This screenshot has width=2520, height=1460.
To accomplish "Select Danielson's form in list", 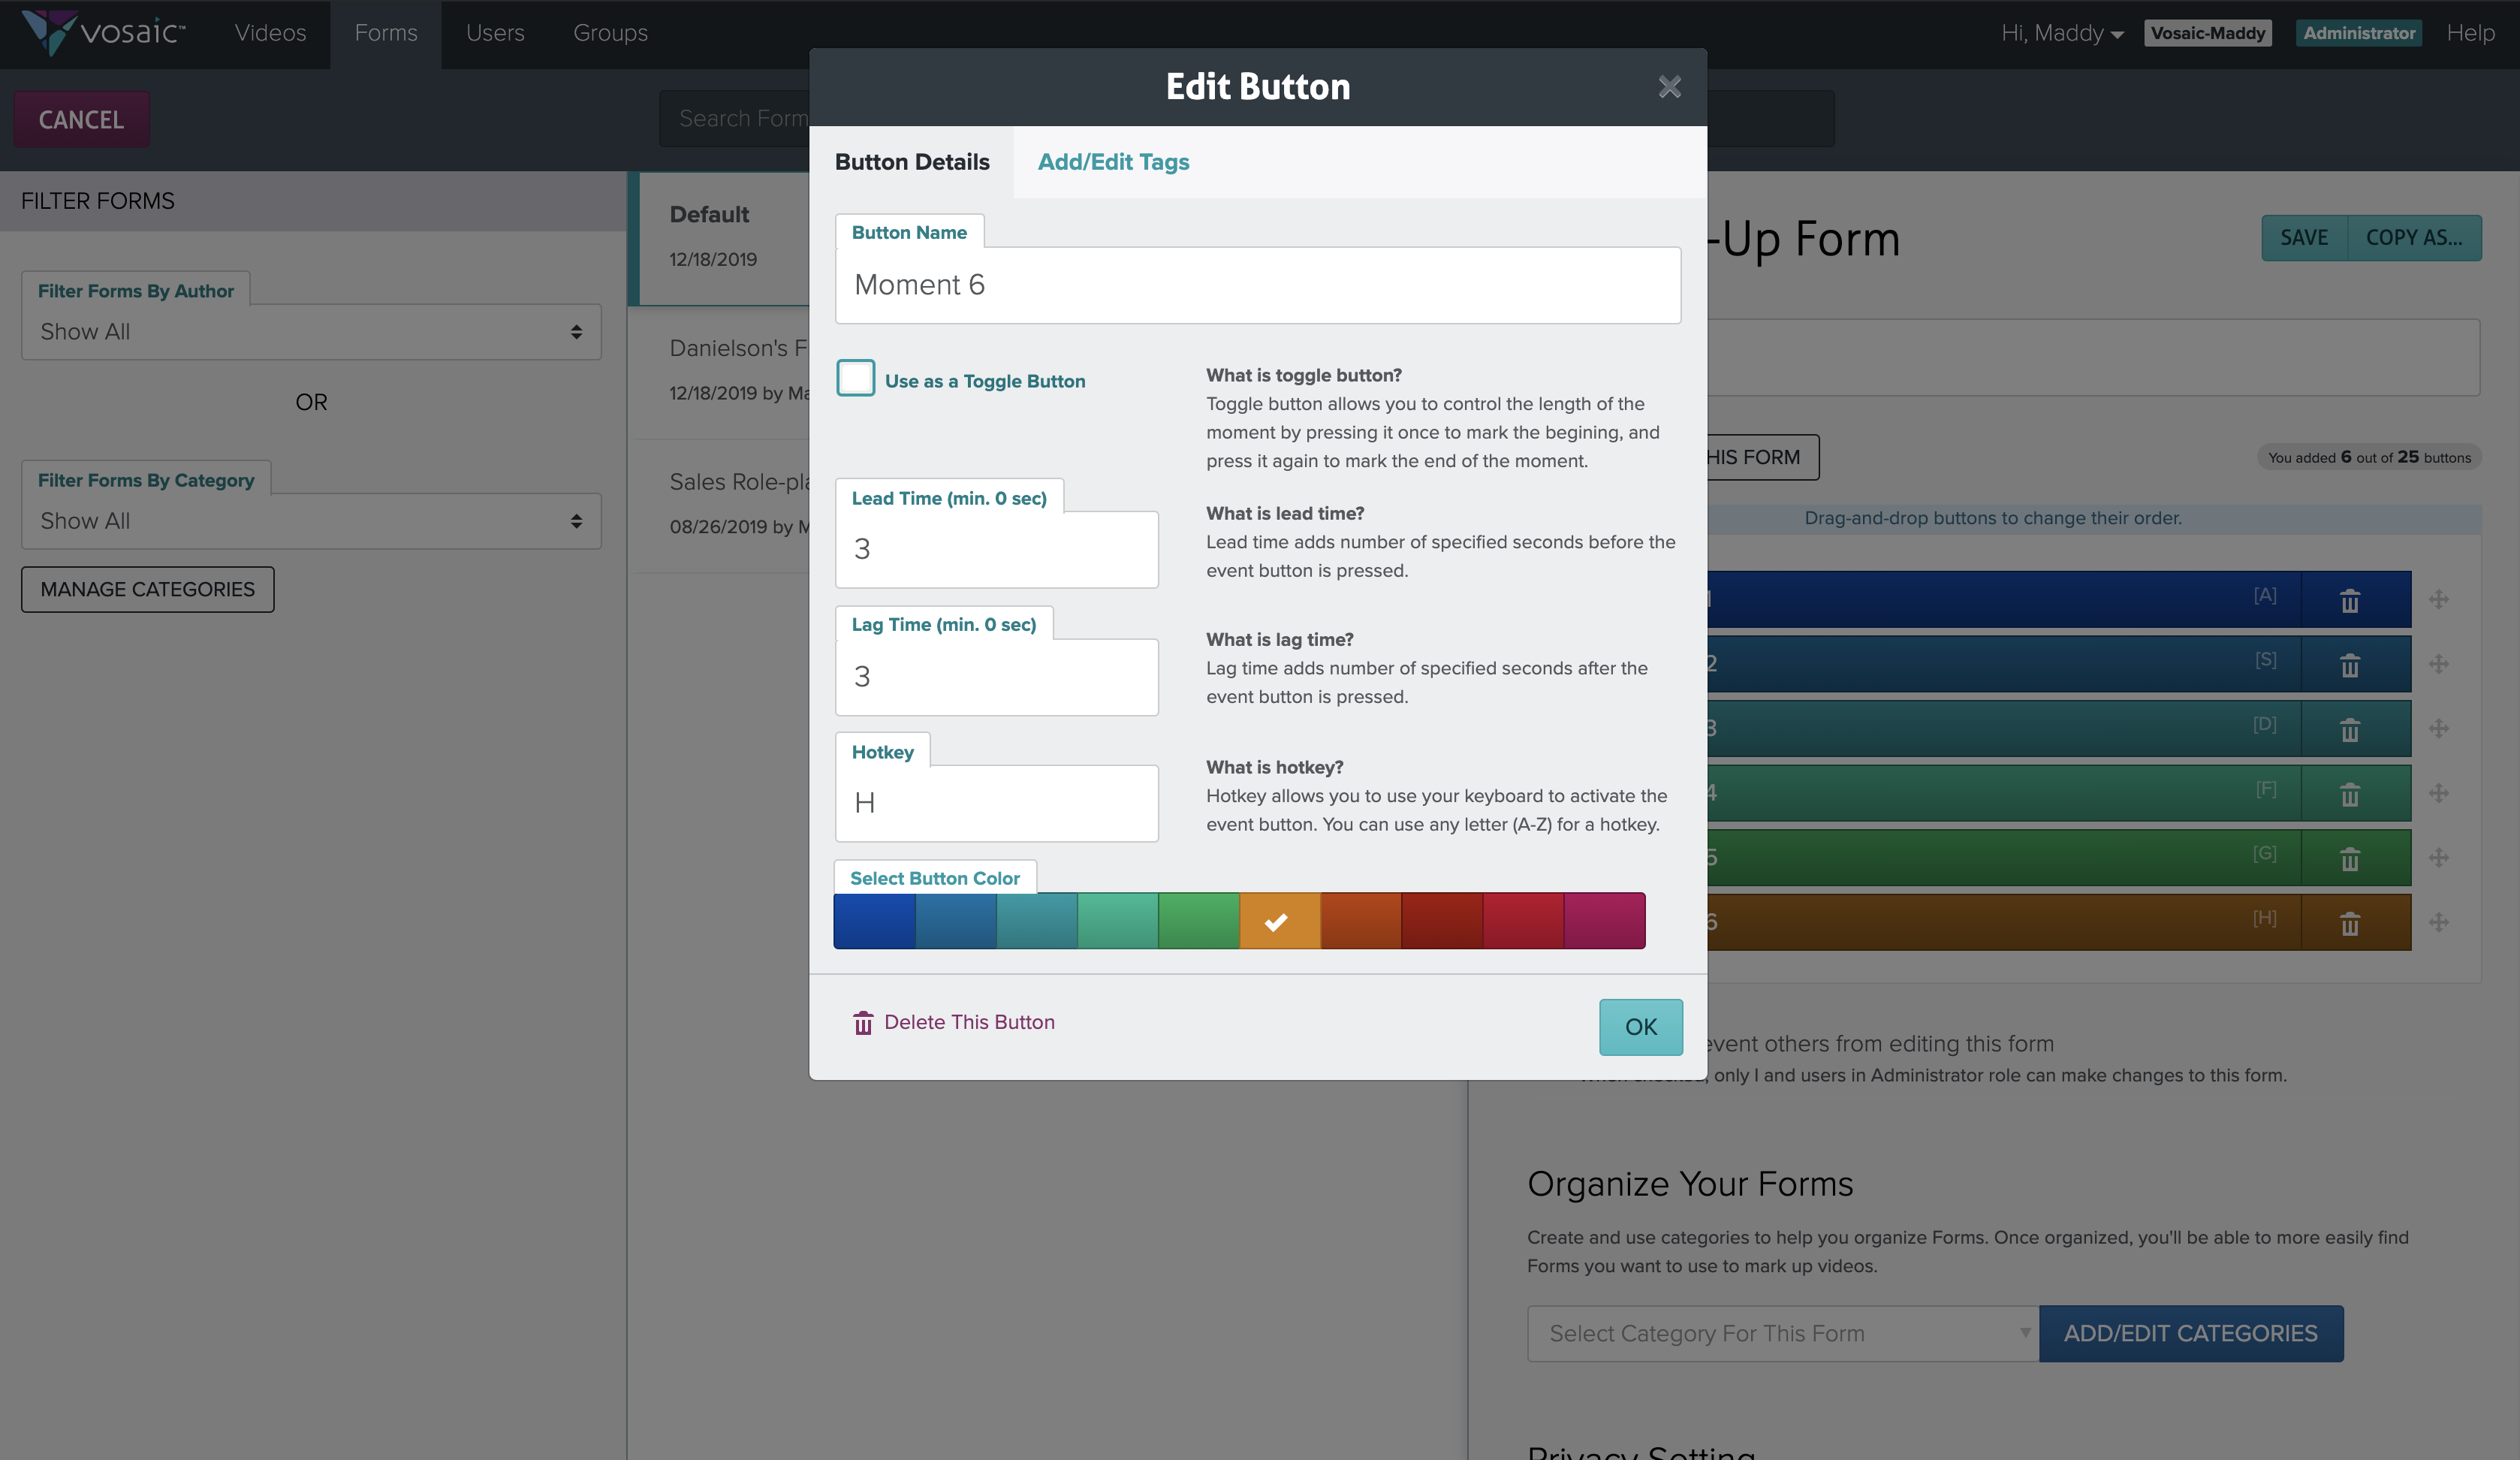I will 719,372.
